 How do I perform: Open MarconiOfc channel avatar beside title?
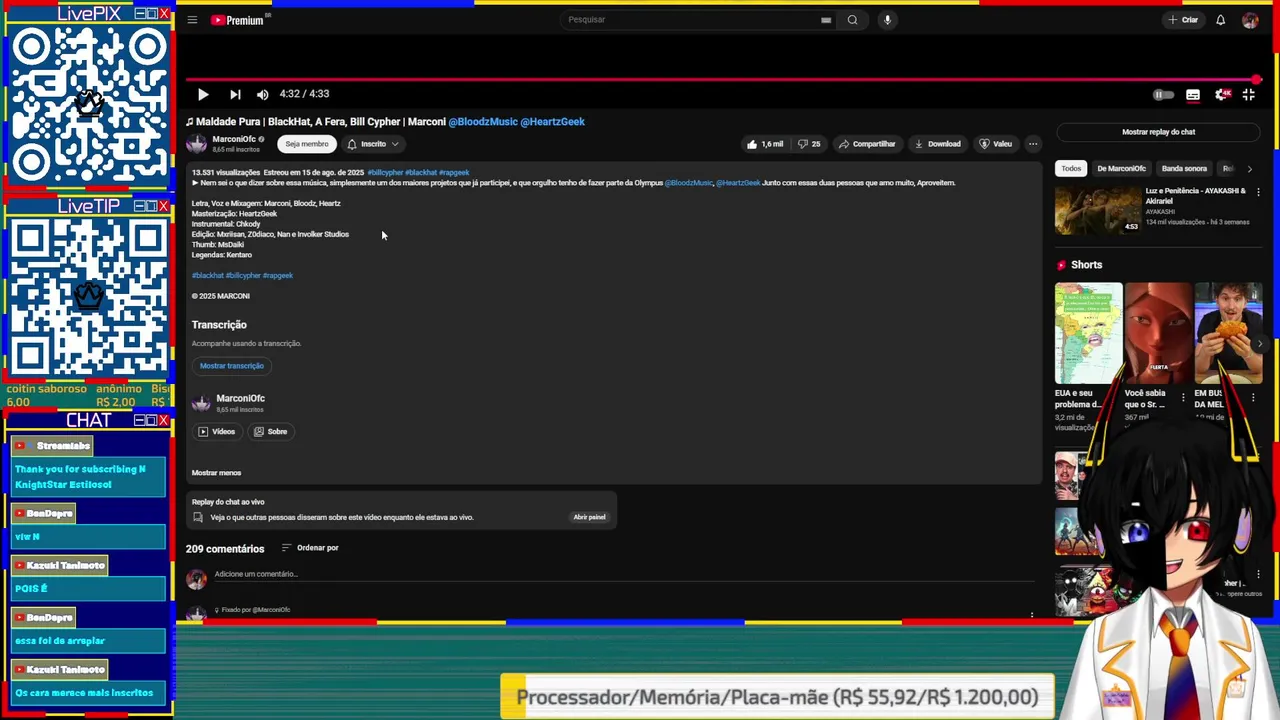196,144
